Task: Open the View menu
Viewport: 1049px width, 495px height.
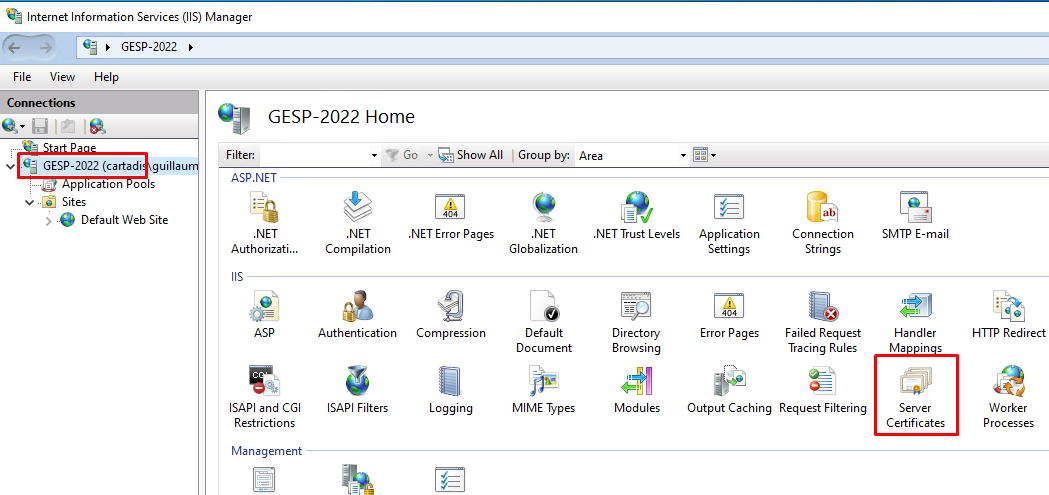Action: (x=62, y=77)
